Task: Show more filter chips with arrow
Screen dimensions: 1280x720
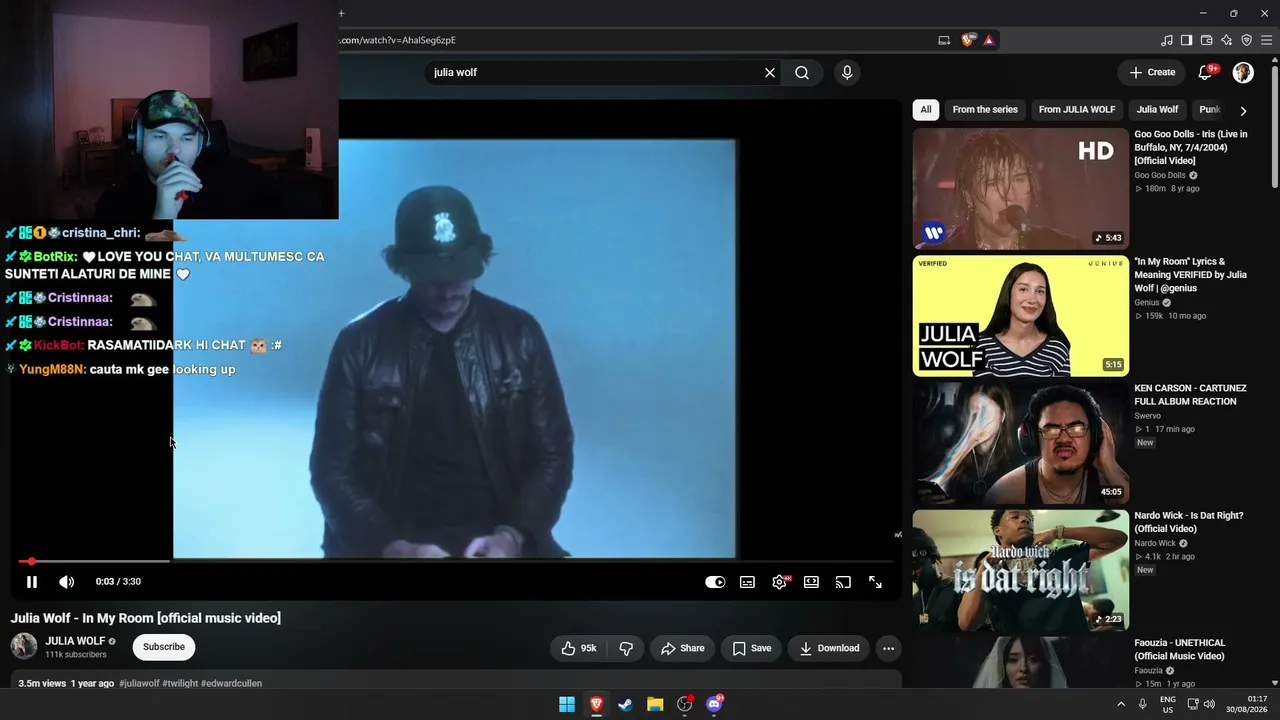Action: tap(1243, 111)
